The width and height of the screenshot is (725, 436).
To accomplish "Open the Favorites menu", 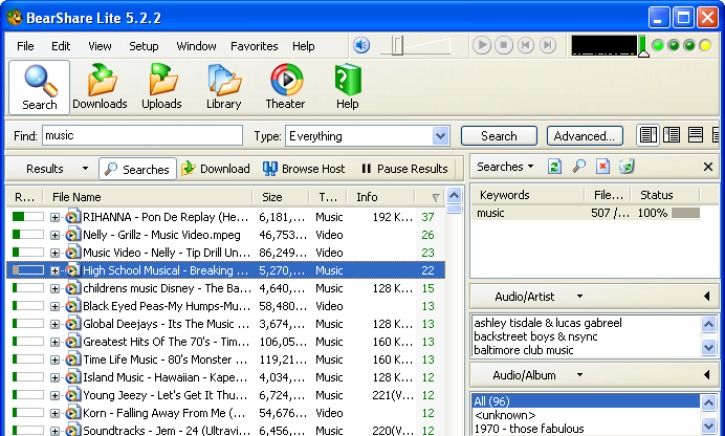I will tap(254, 46).
